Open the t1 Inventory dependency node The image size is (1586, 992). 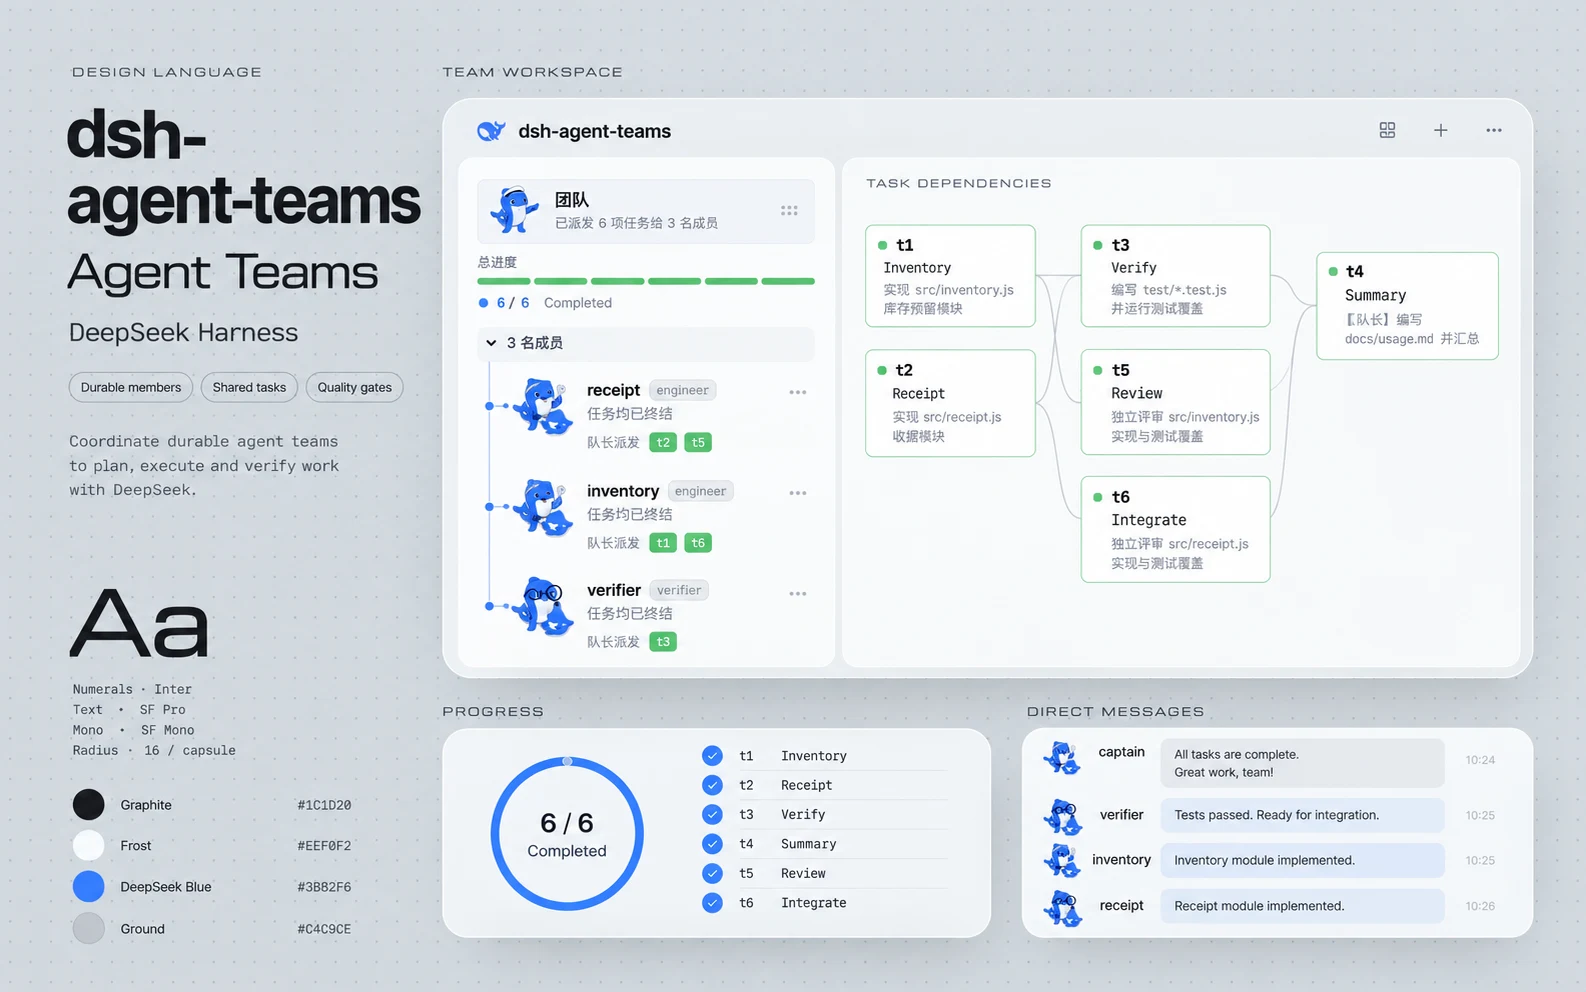pyautogui.click(x=950, y=276)
